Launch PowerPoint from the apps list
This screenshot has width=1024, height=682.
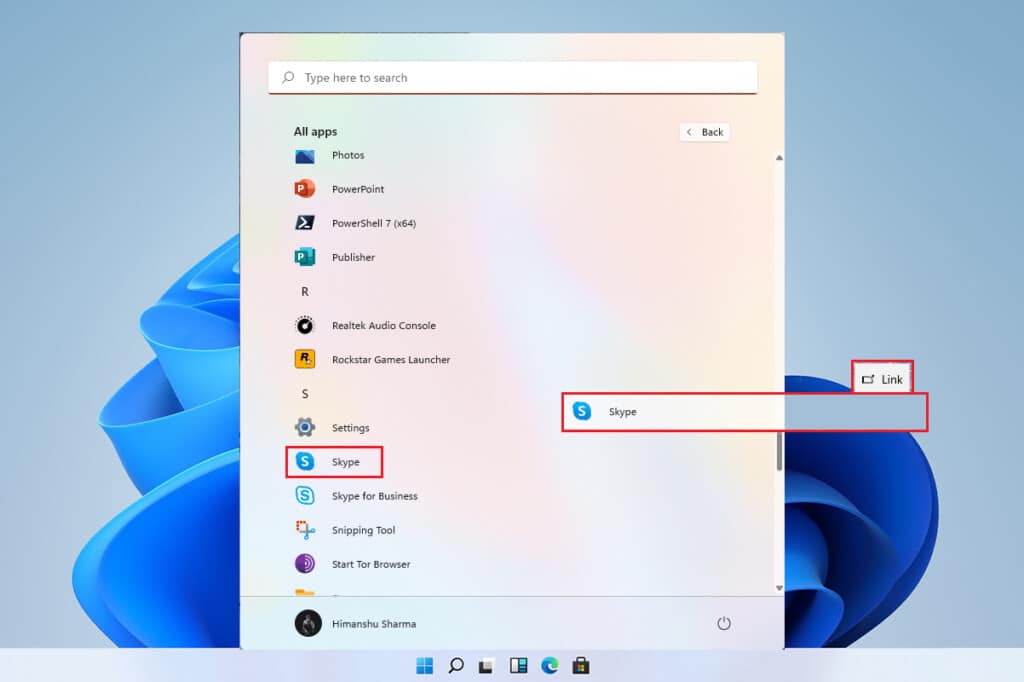tap(357, 189)
